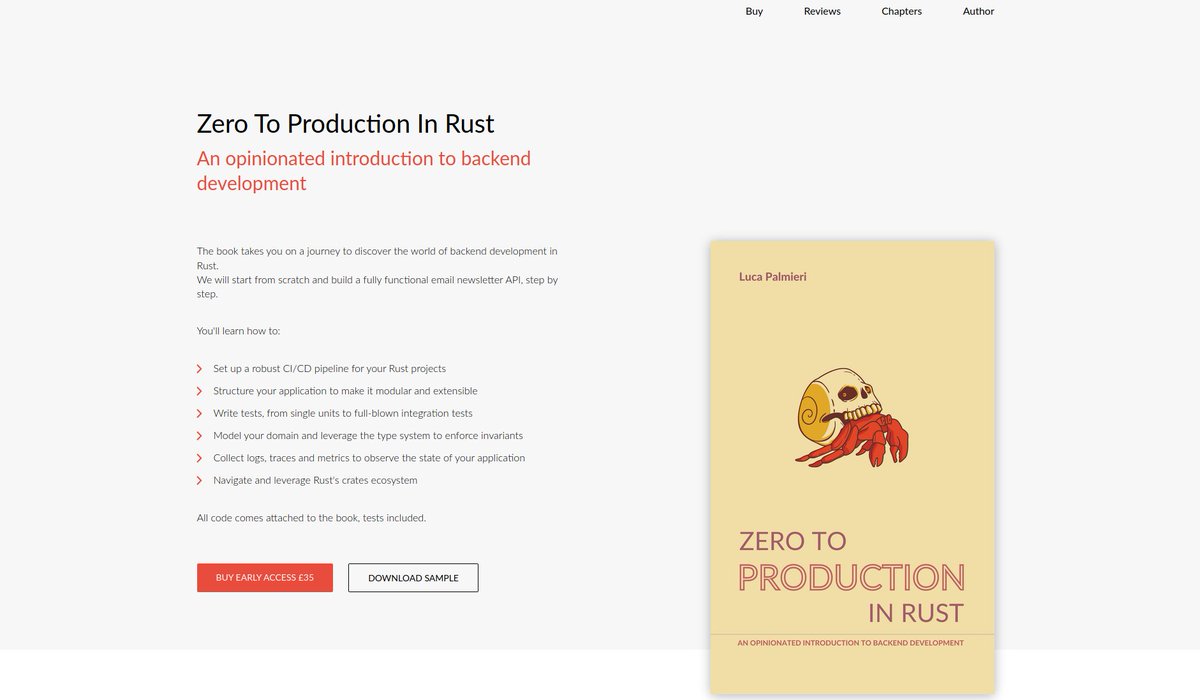The image size is (1200, 700).
Task: Navigate to the Reviews section
Action: click(821, 11)
